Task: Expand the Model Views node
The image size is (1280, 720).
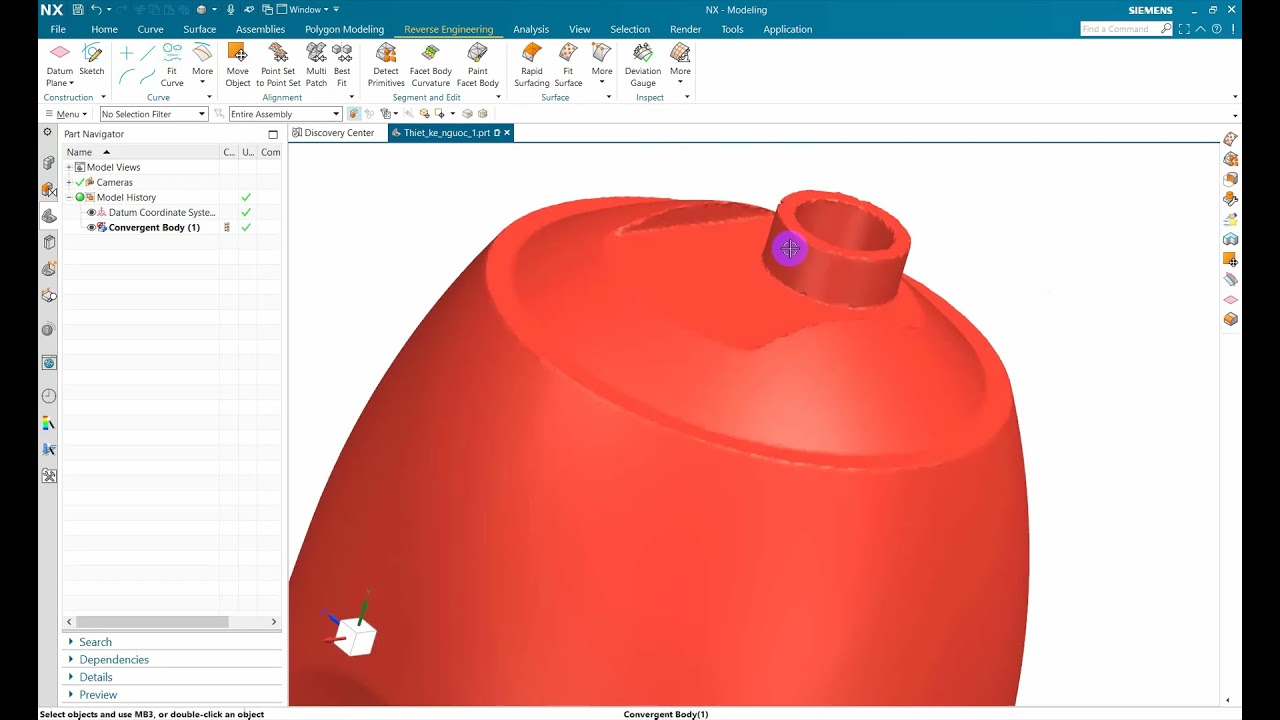Action: pos(69,167)
